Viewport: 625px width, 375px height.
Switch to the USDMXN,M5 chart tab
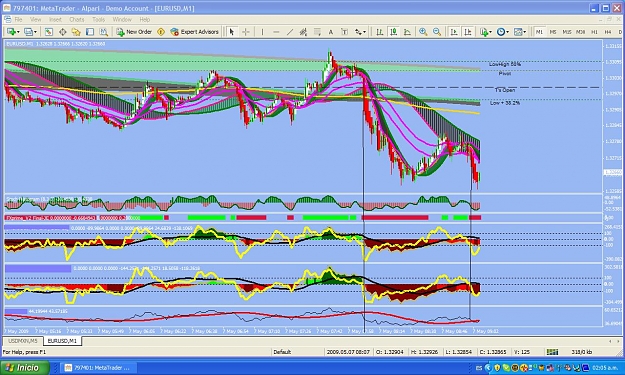click(23, 341)
